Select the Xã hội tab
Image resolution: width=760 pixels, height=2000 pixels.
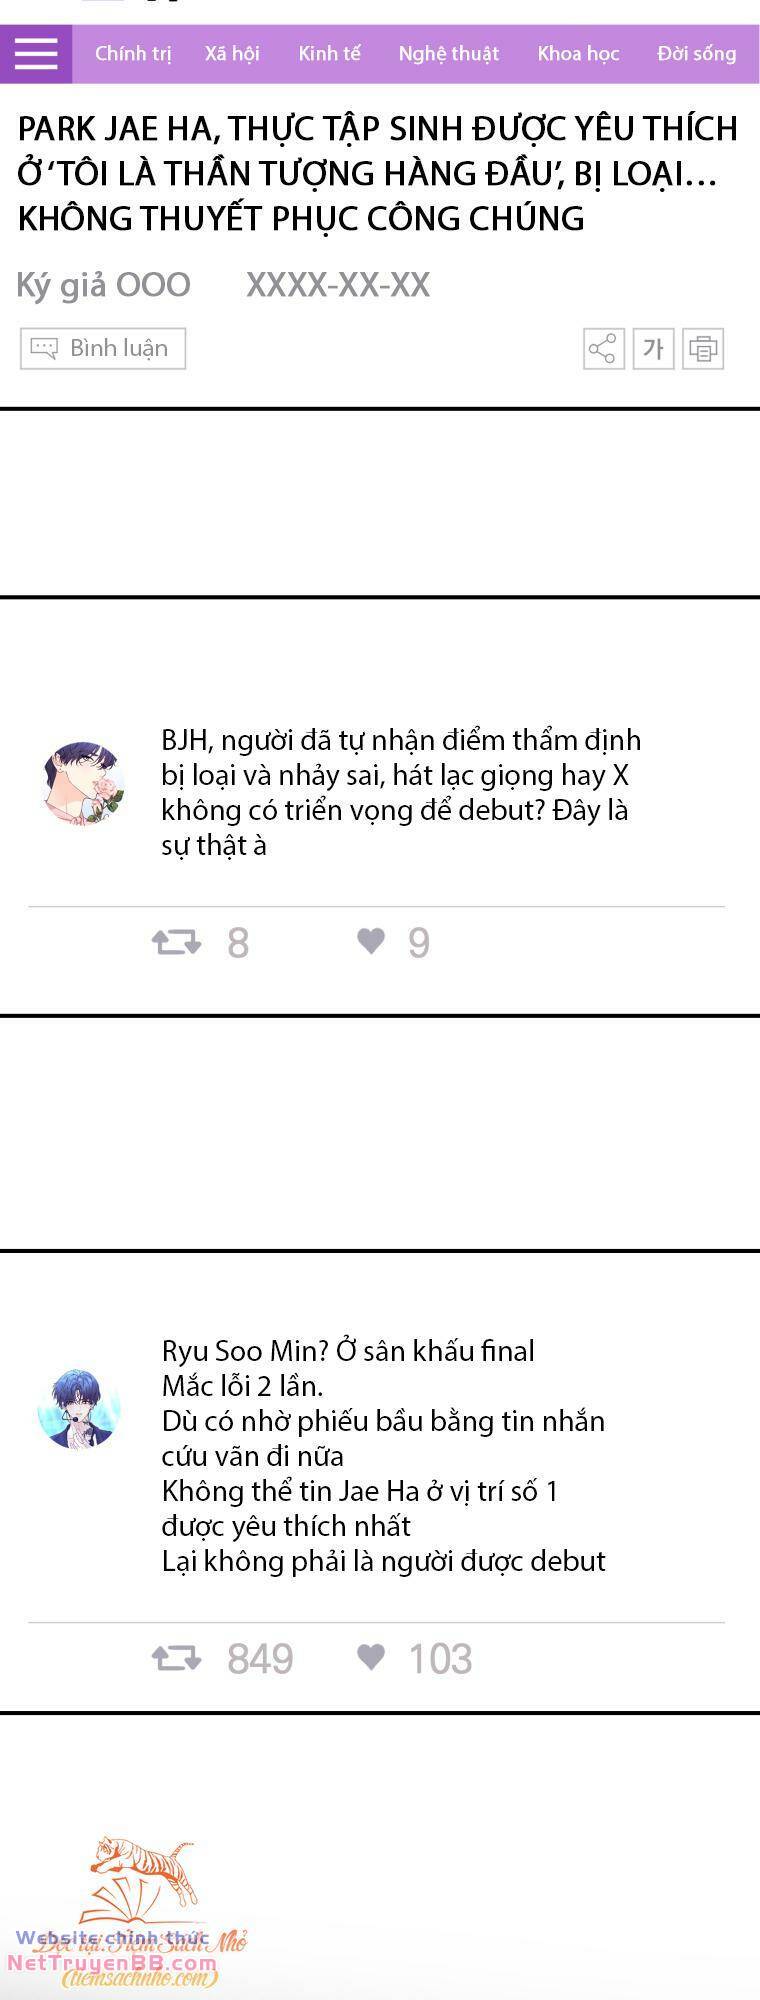(x=232, y=54)
